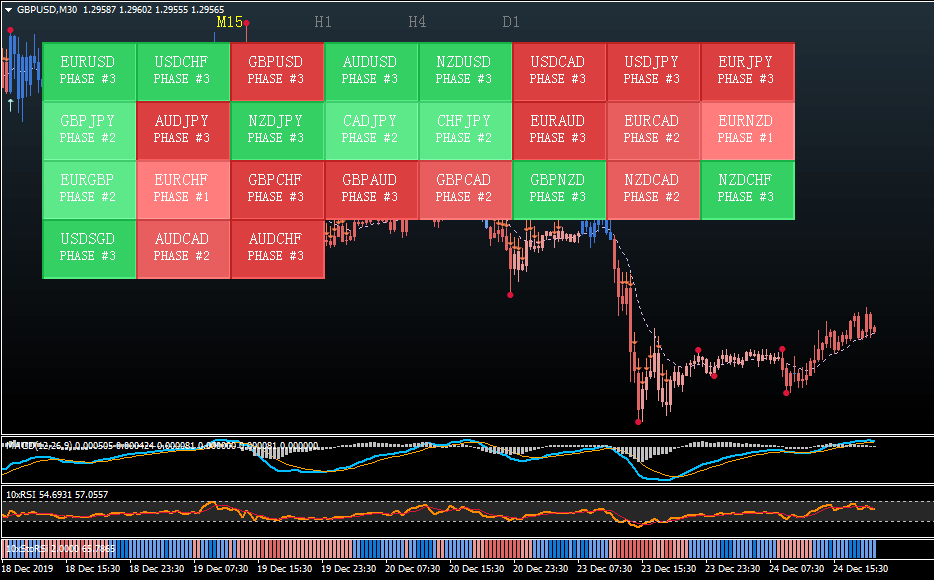Image resolution: width=934 pixels, height=580 pixels.
Task: Select the USDSGD Phase #3 tile
Action: (88, 248)
